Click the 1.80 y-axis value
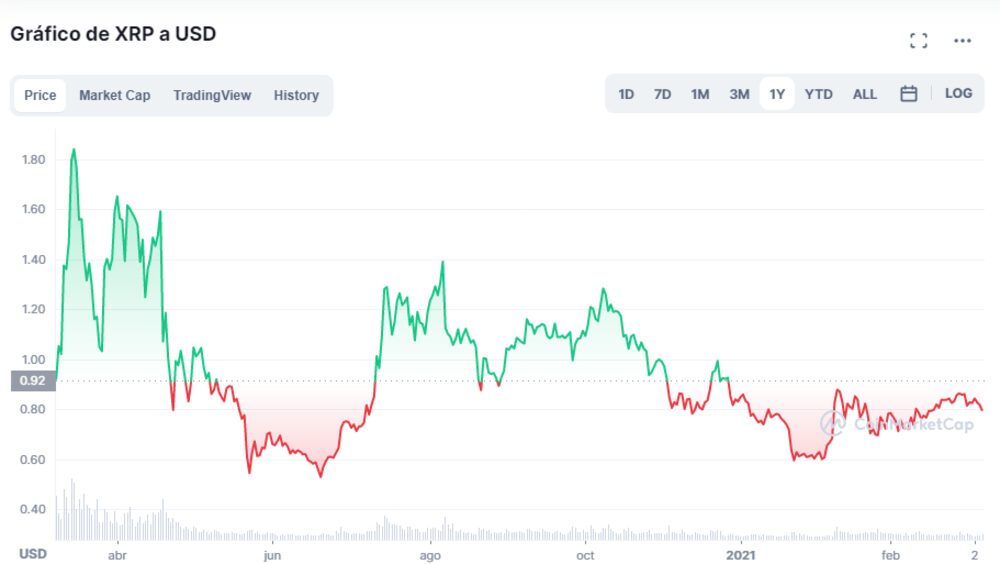 click(33, 160)
